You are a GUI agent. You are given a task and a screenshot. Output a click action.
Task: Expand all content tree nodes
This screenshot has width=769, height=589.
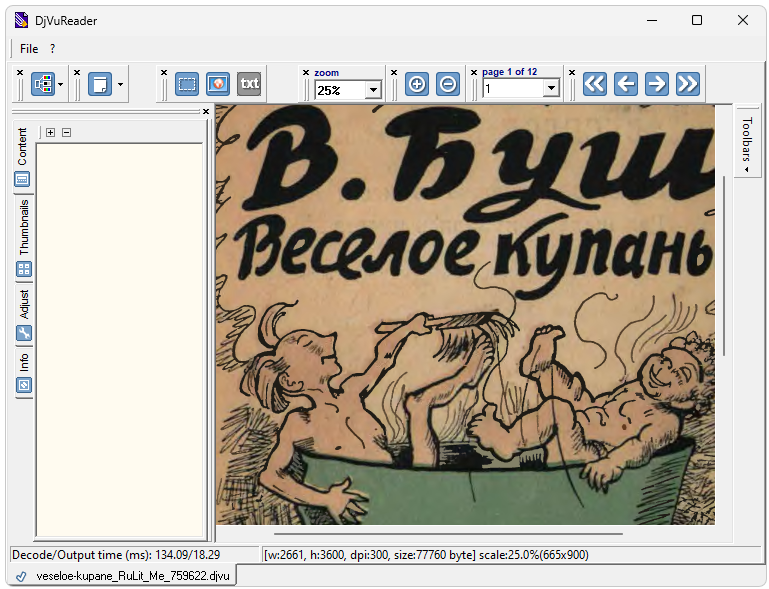pyautogui.click(x=51, y=132)
